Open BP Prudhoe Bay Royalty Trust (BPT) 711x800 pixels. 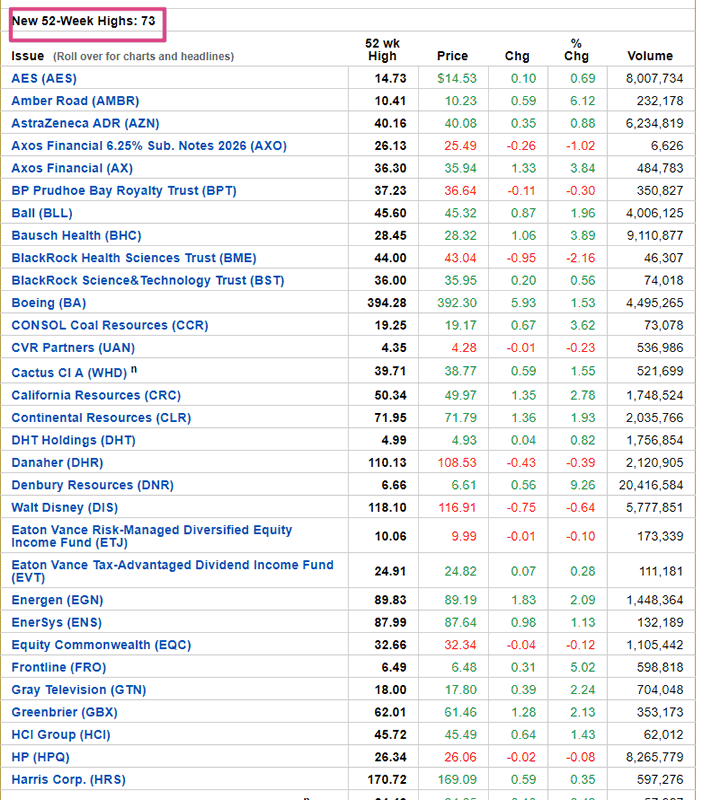click(124, 191)
